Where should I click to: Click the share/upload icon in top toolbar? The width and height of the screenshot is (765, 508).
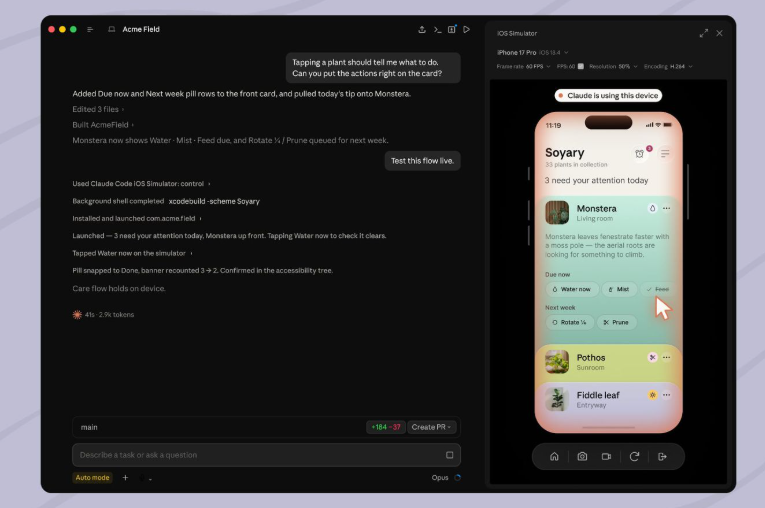(422, 29)
